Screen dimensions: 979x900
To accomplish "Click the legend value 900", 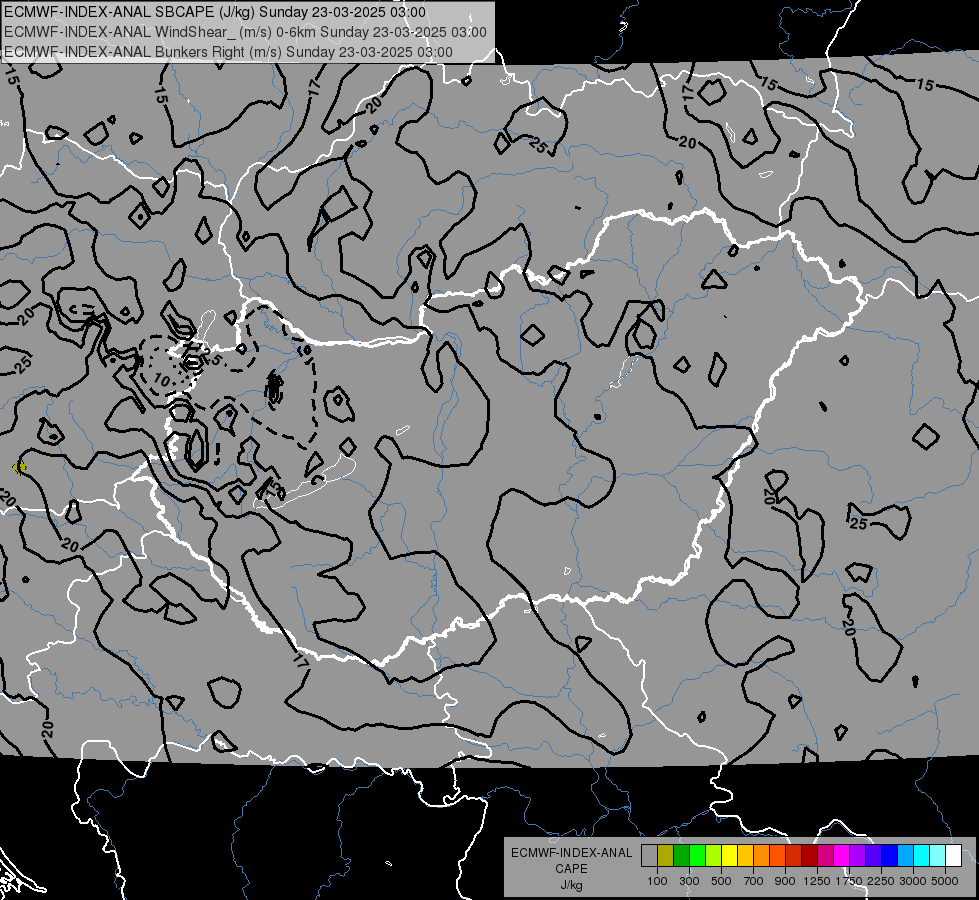I will (x=785, y=881).
